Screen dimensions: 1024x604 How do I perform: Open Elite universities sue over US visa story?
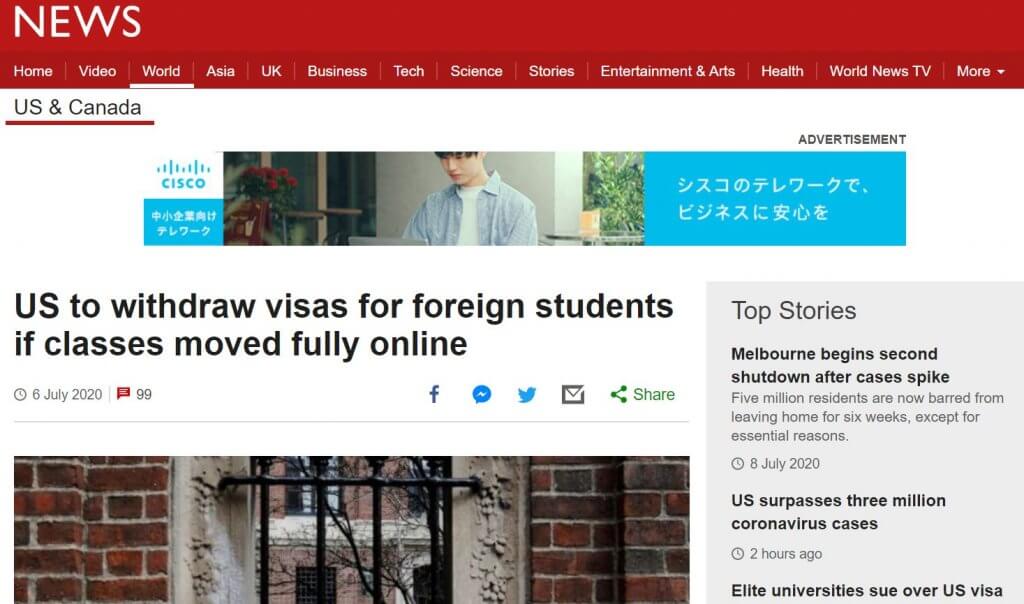point(867,590)
